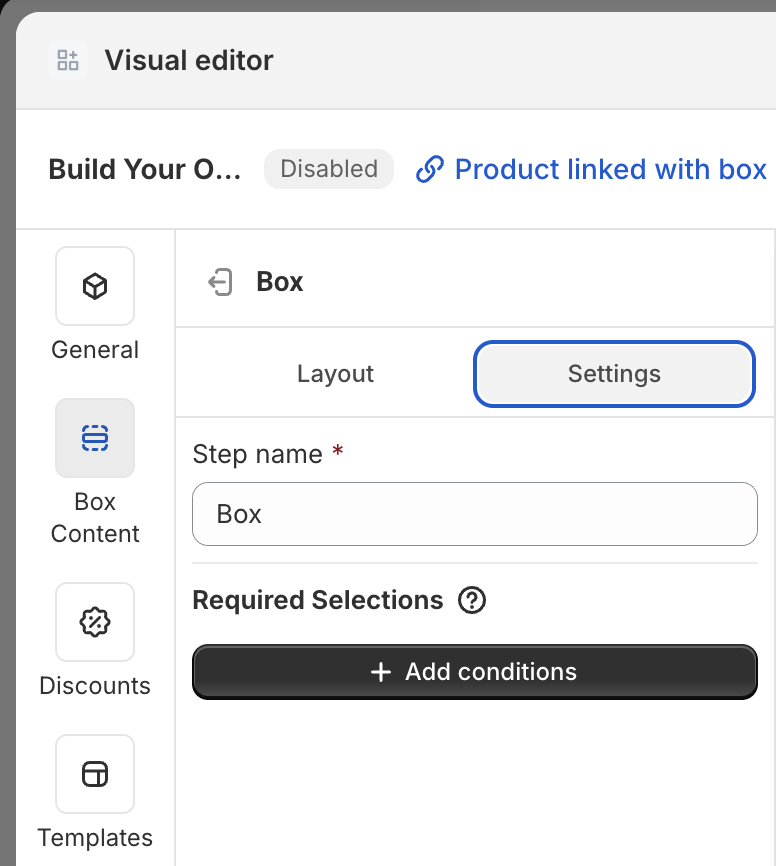
Task: Click the Visual editor grid icon
Action: [x=67, y=60]
